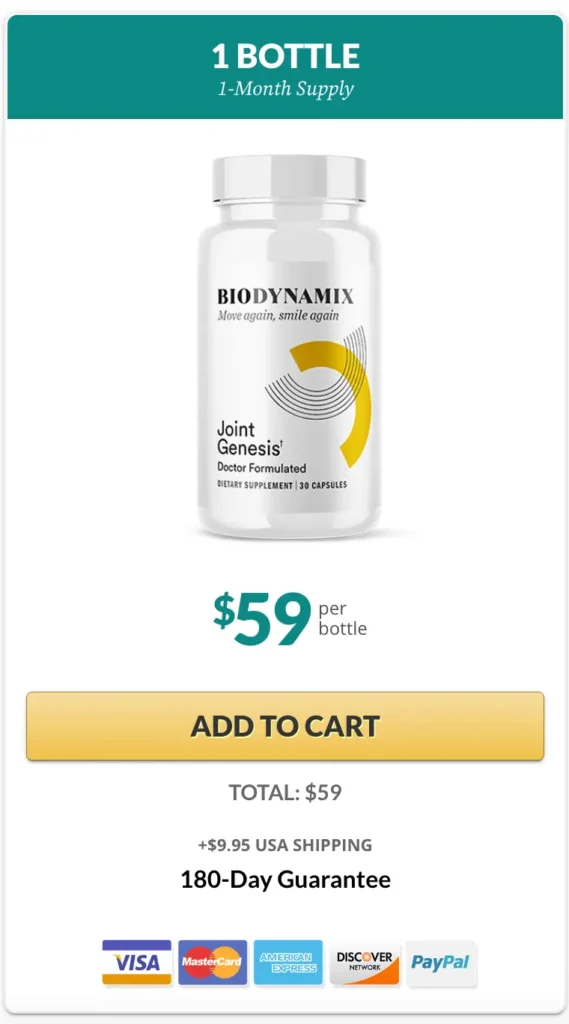
Task: Click the BIODYNAMIX brand name on the label
Action: pos(285,297)
